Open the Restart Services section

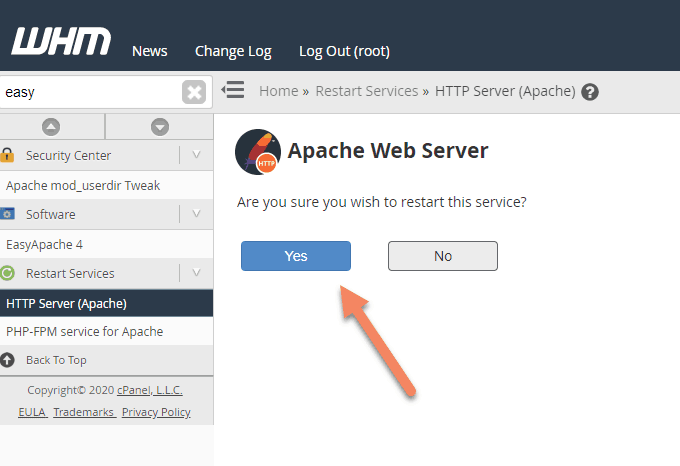click(70, 274)
